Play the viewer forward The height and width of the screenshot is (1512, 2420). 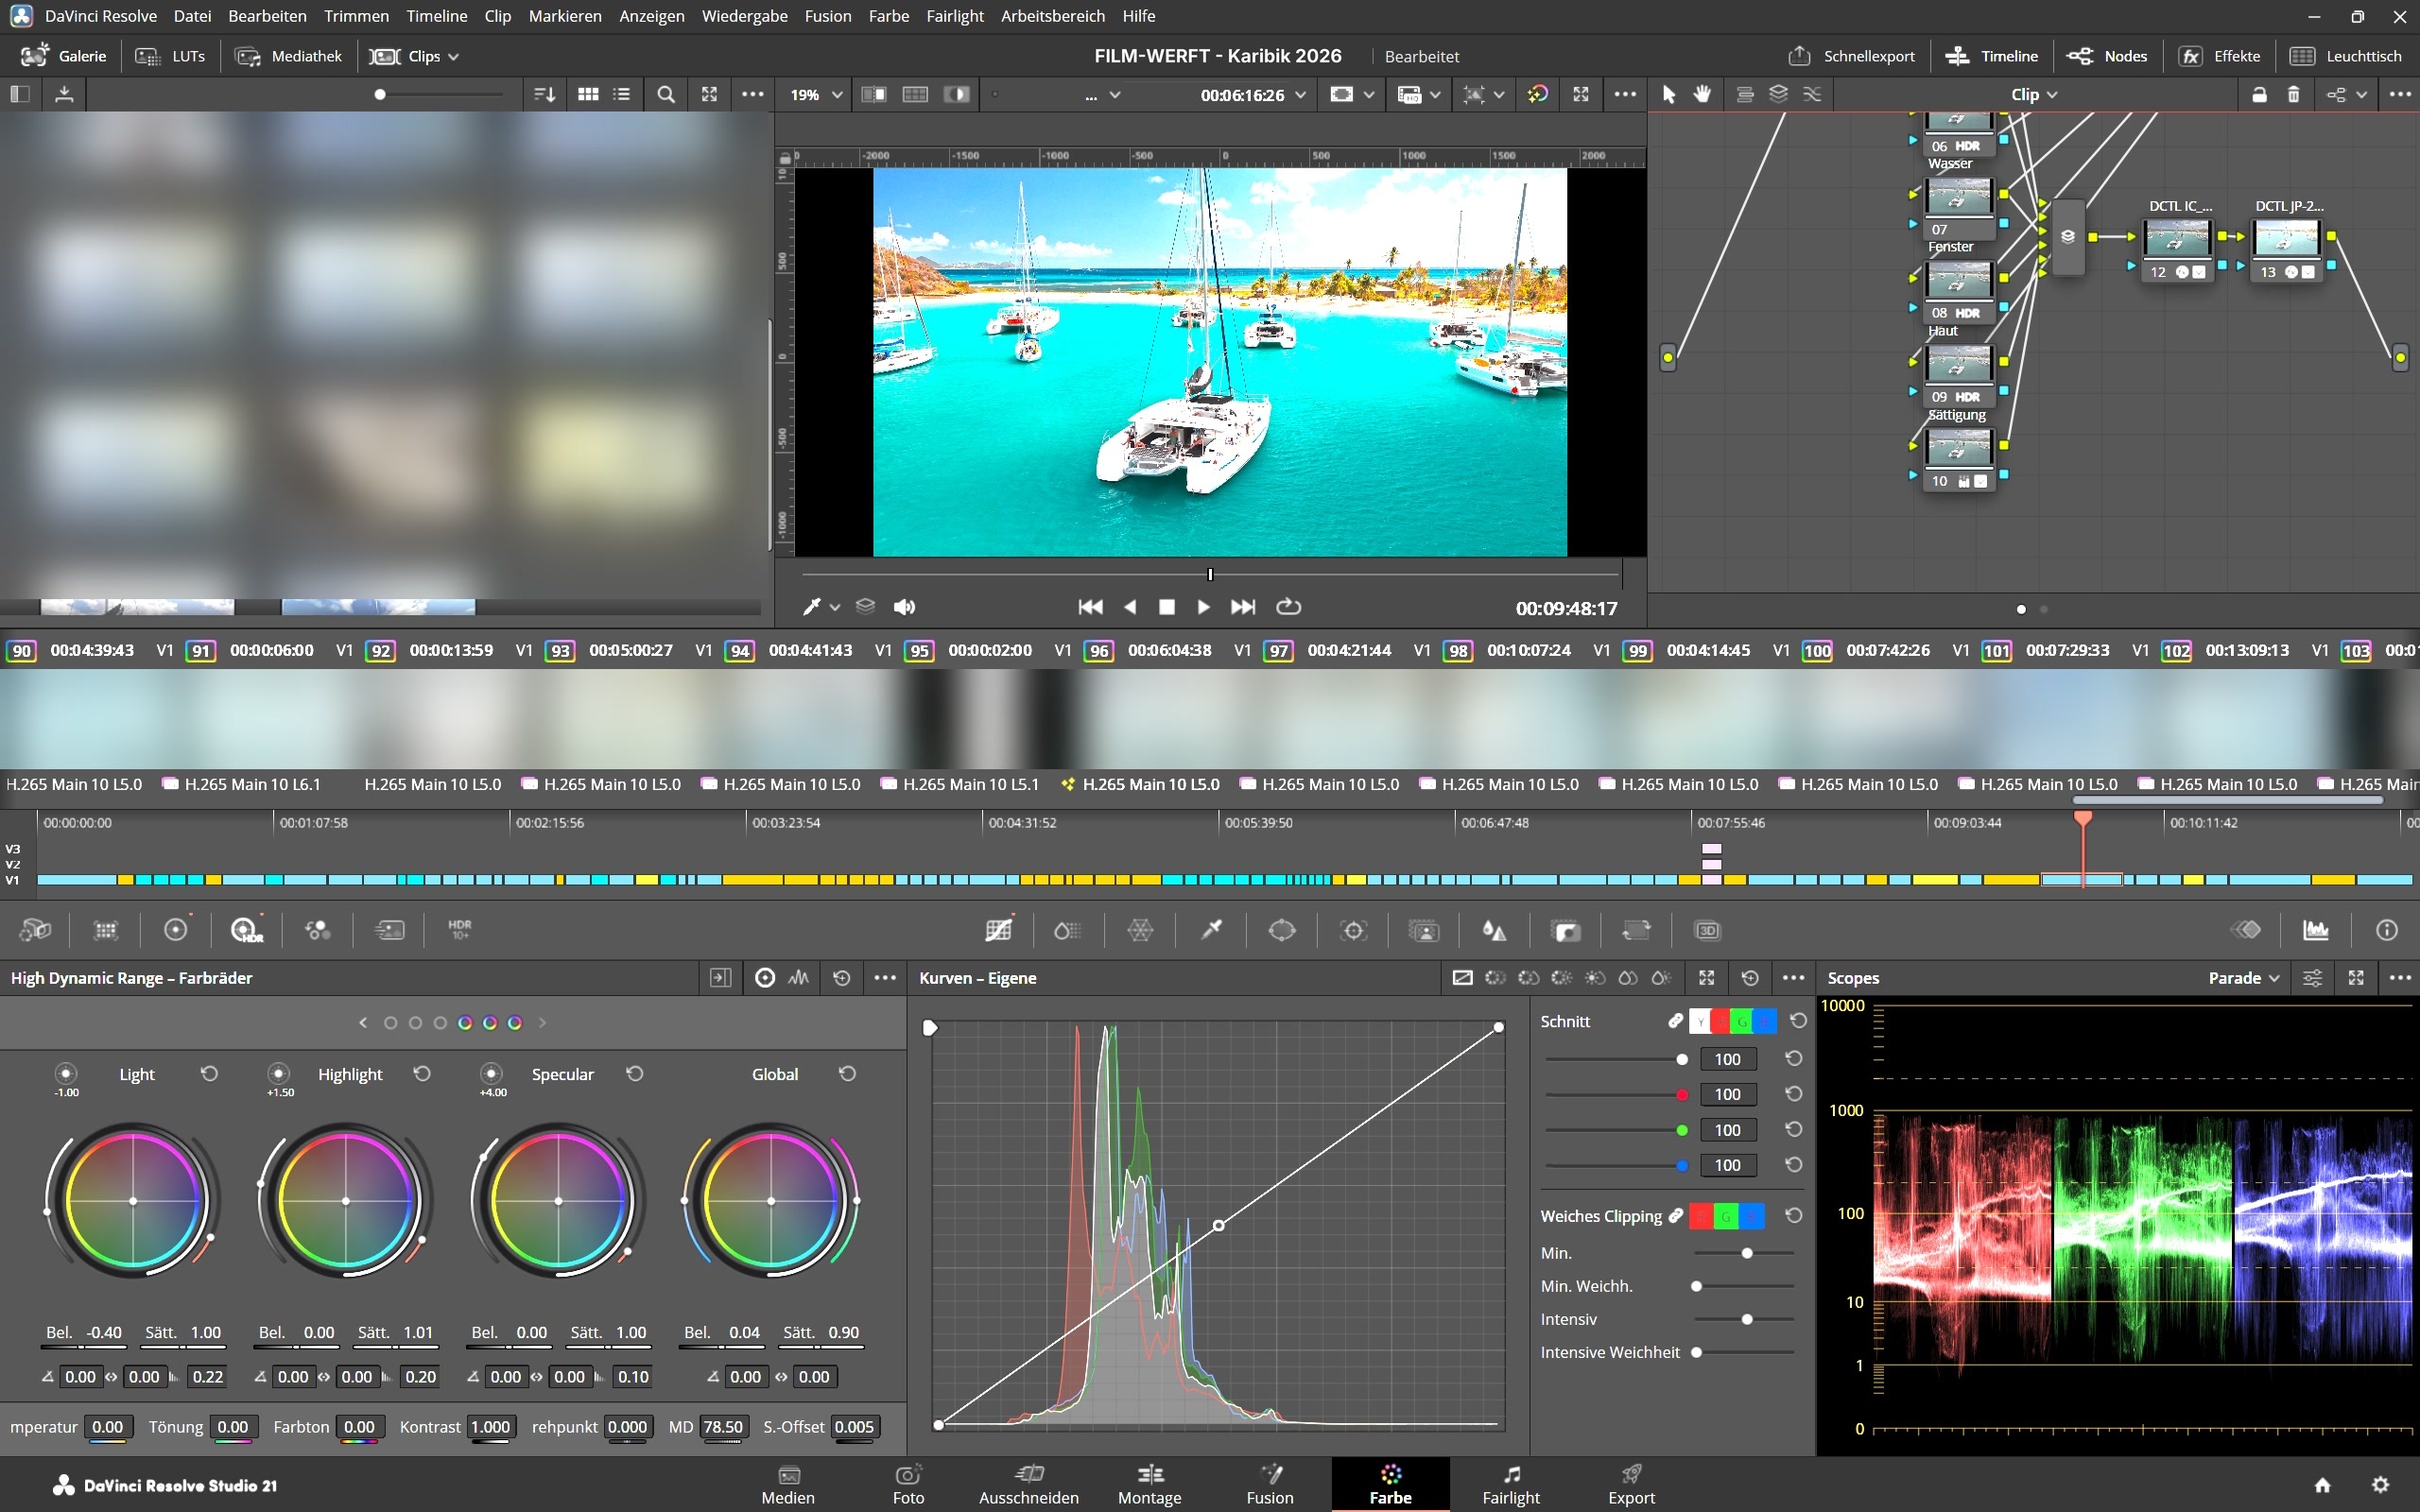point(1203,607)
